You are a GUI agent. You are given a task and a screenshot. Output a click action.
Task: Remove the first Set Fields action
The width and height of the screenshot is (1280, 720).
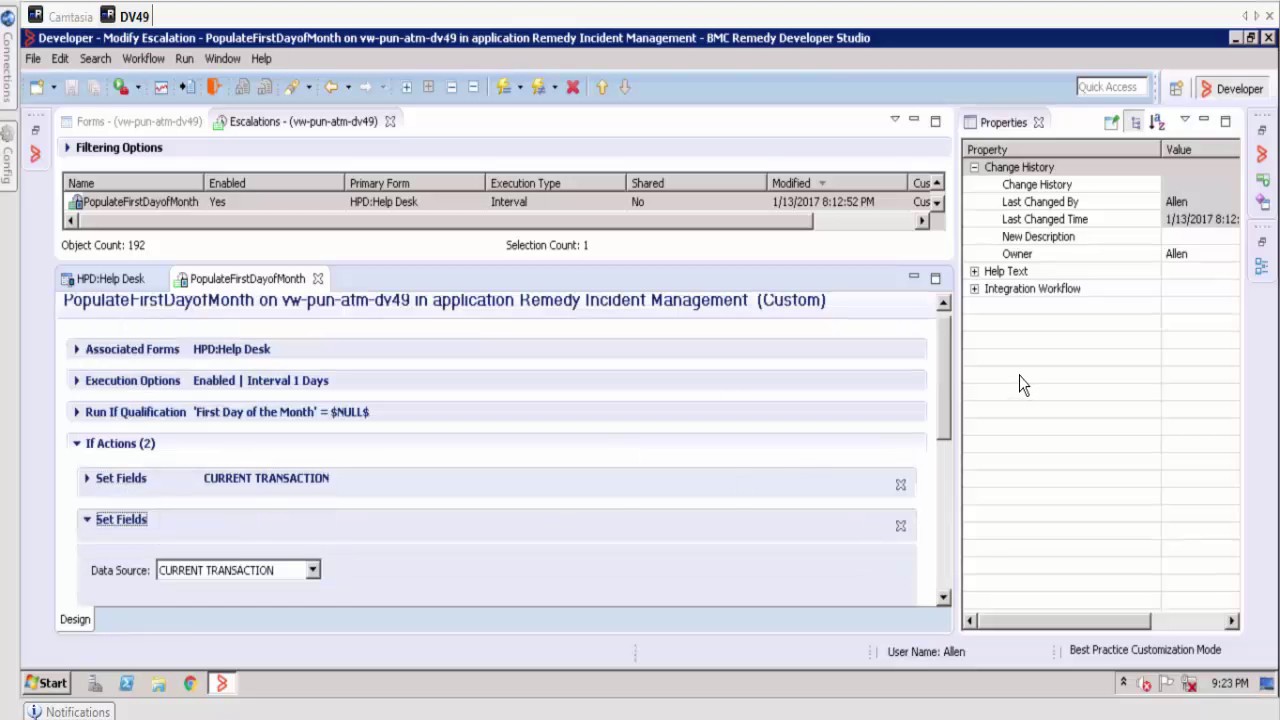[x=901, y=485]
